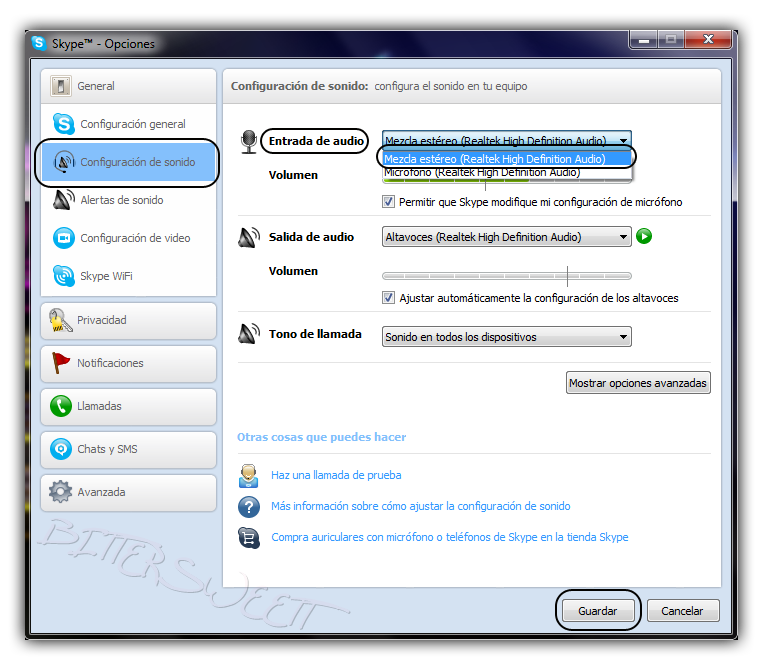The width and height of the screenshot is (766, 671).
Task: Open Más información sobre configuración de sonido link
Action: [x=421, y=506]
